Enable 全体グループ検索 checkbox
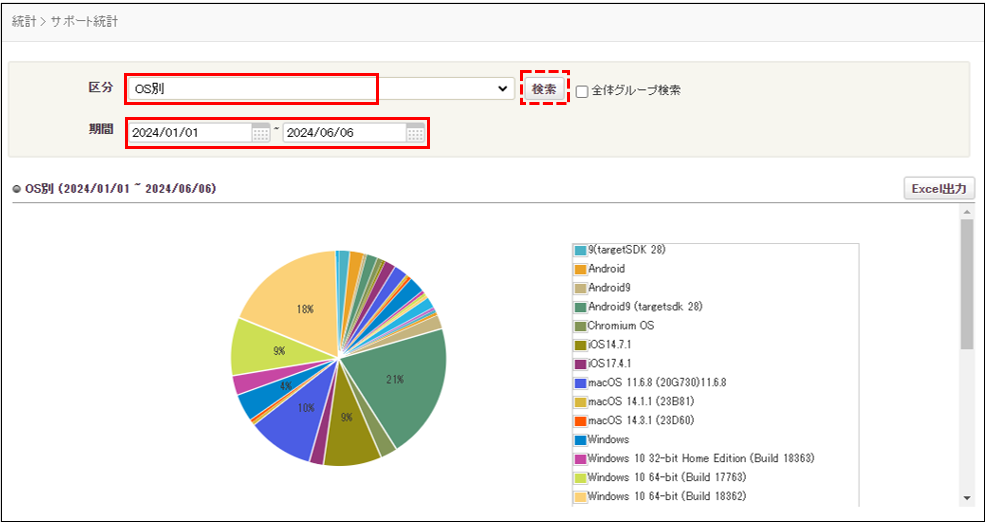985x522 pixels. 582,92
